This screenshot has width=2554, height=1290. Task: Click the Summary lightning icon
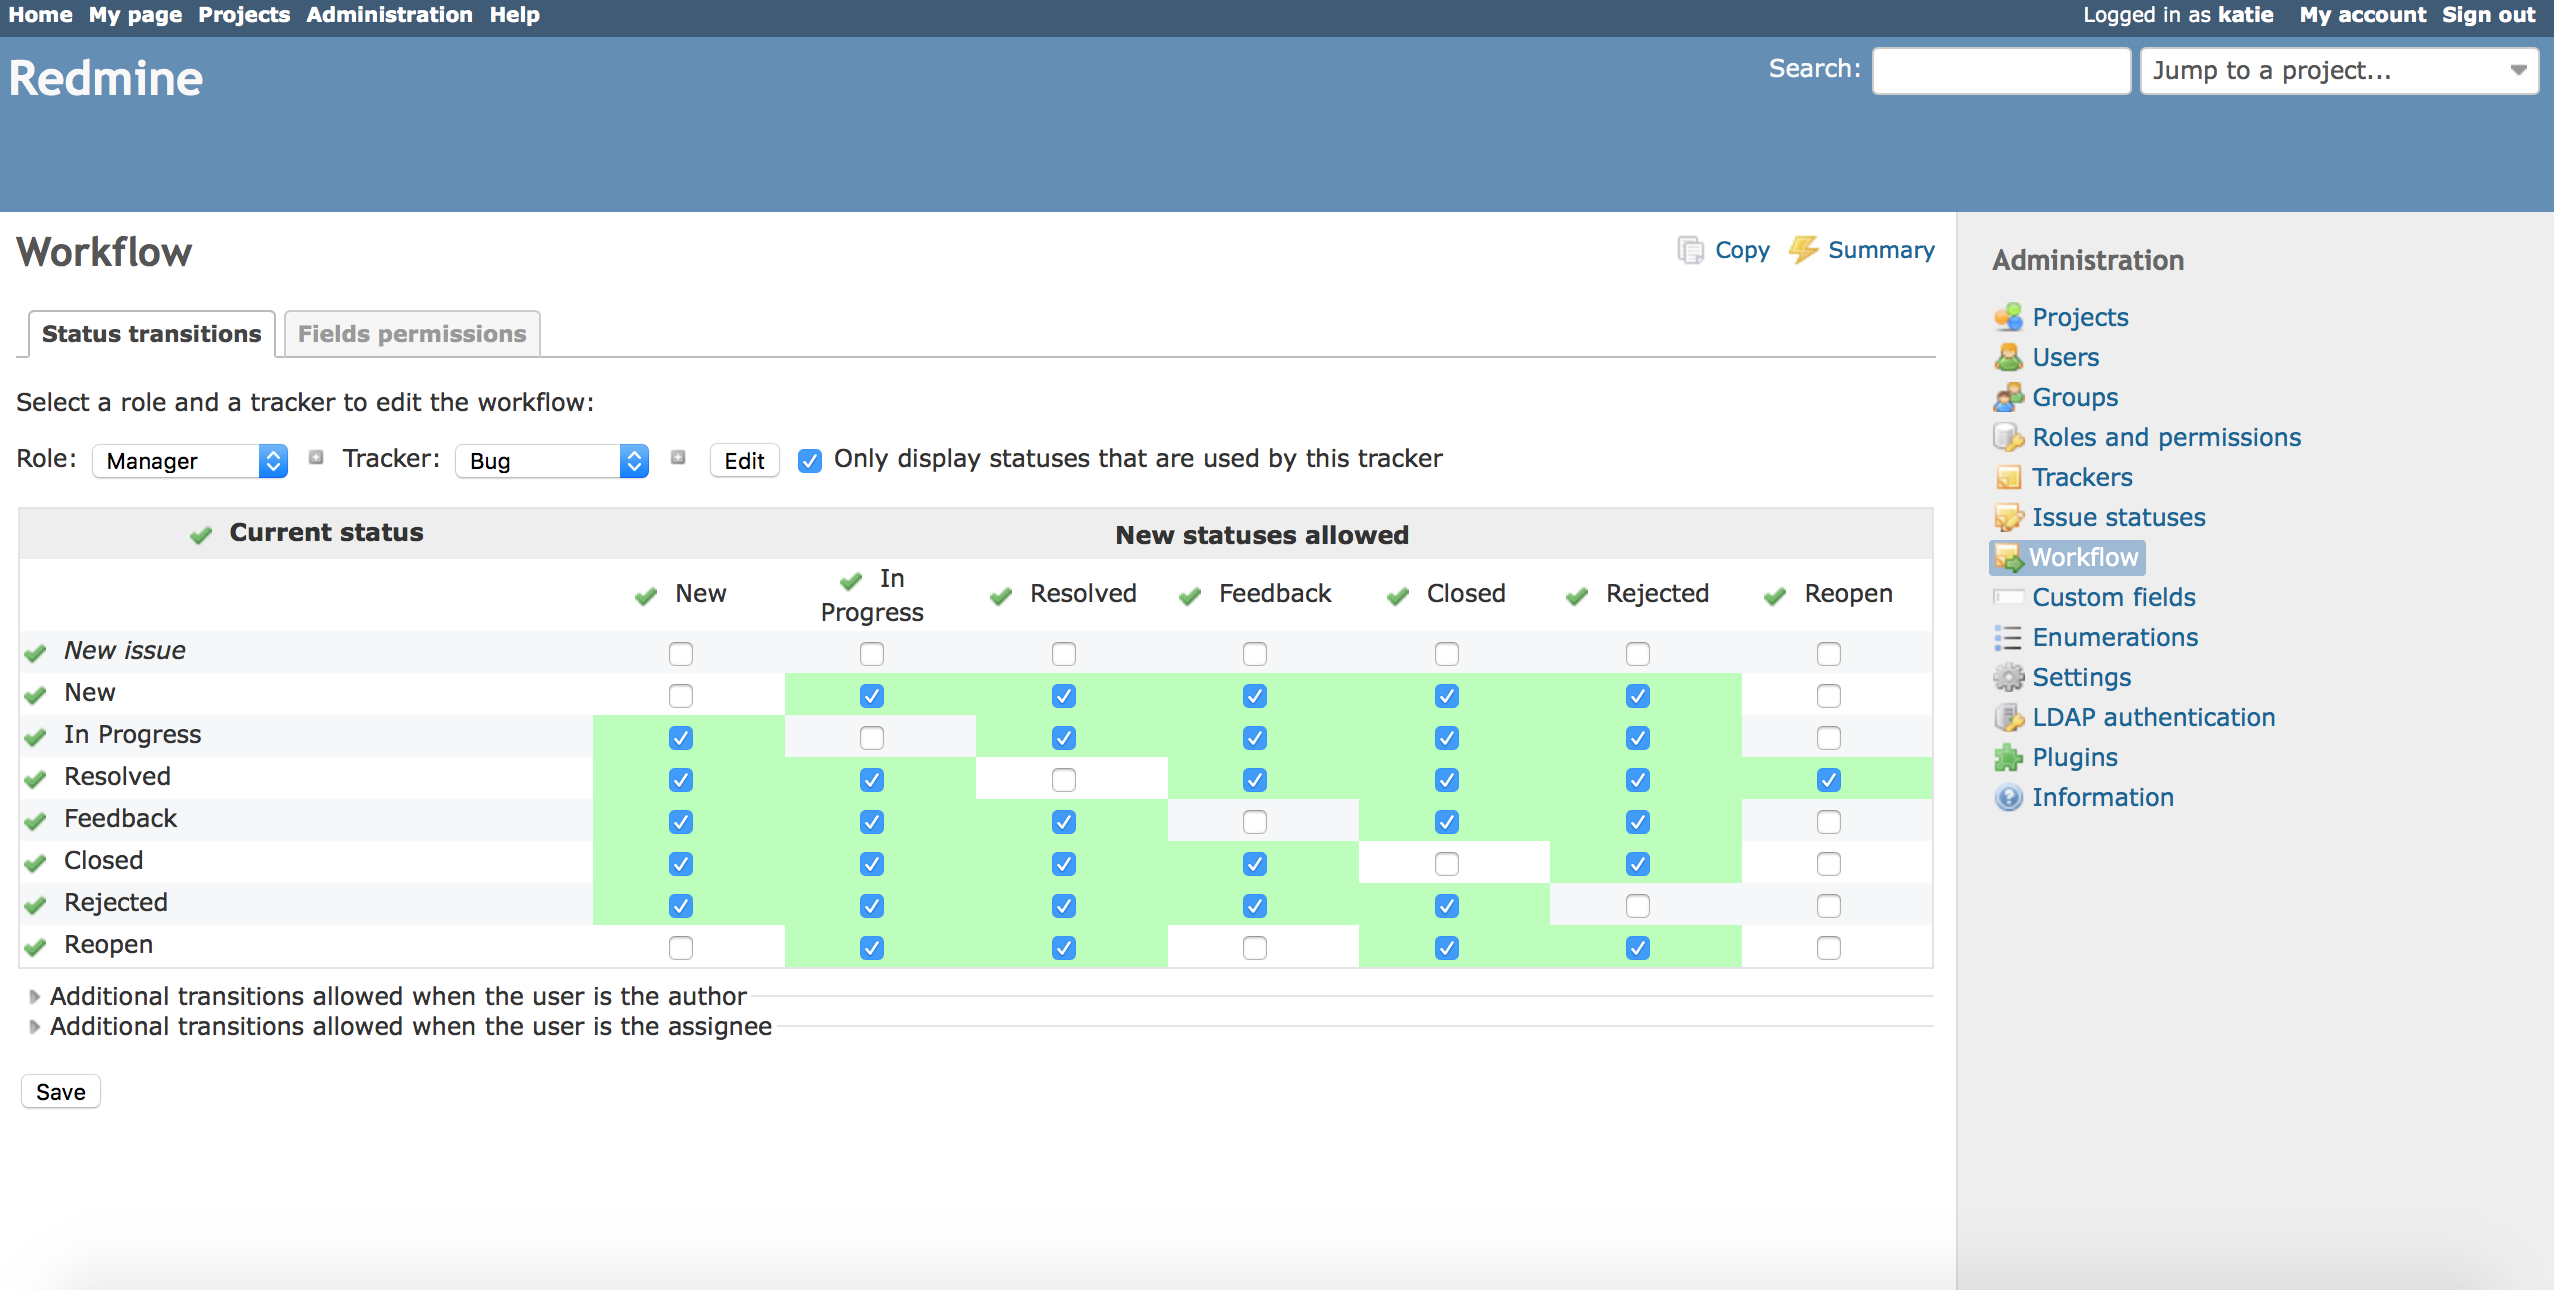click(1803, 250)
